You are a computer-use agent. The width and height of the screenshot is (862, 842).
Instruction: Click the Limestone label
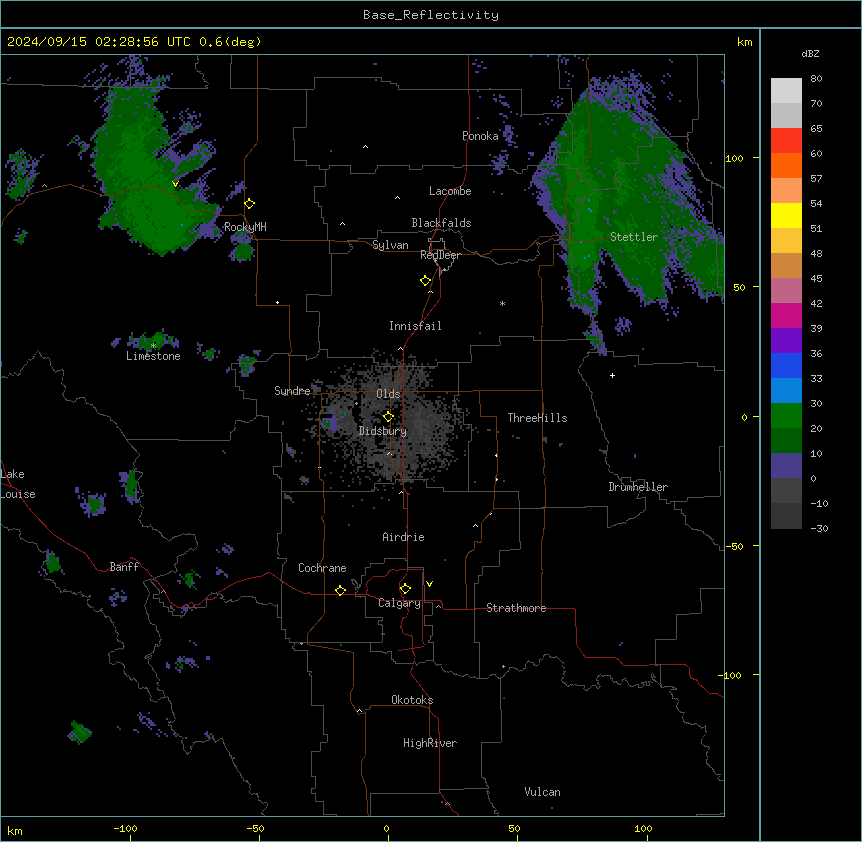(153, 356)
